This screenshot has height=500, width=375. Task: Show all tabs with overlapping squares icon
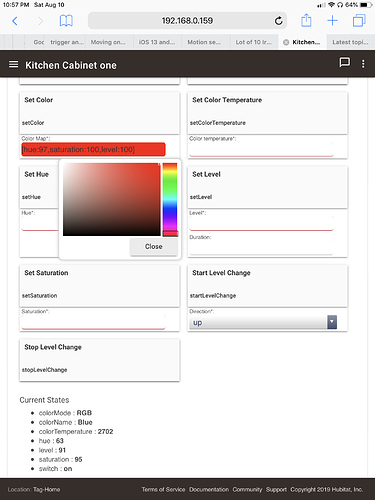coord(359,21)
